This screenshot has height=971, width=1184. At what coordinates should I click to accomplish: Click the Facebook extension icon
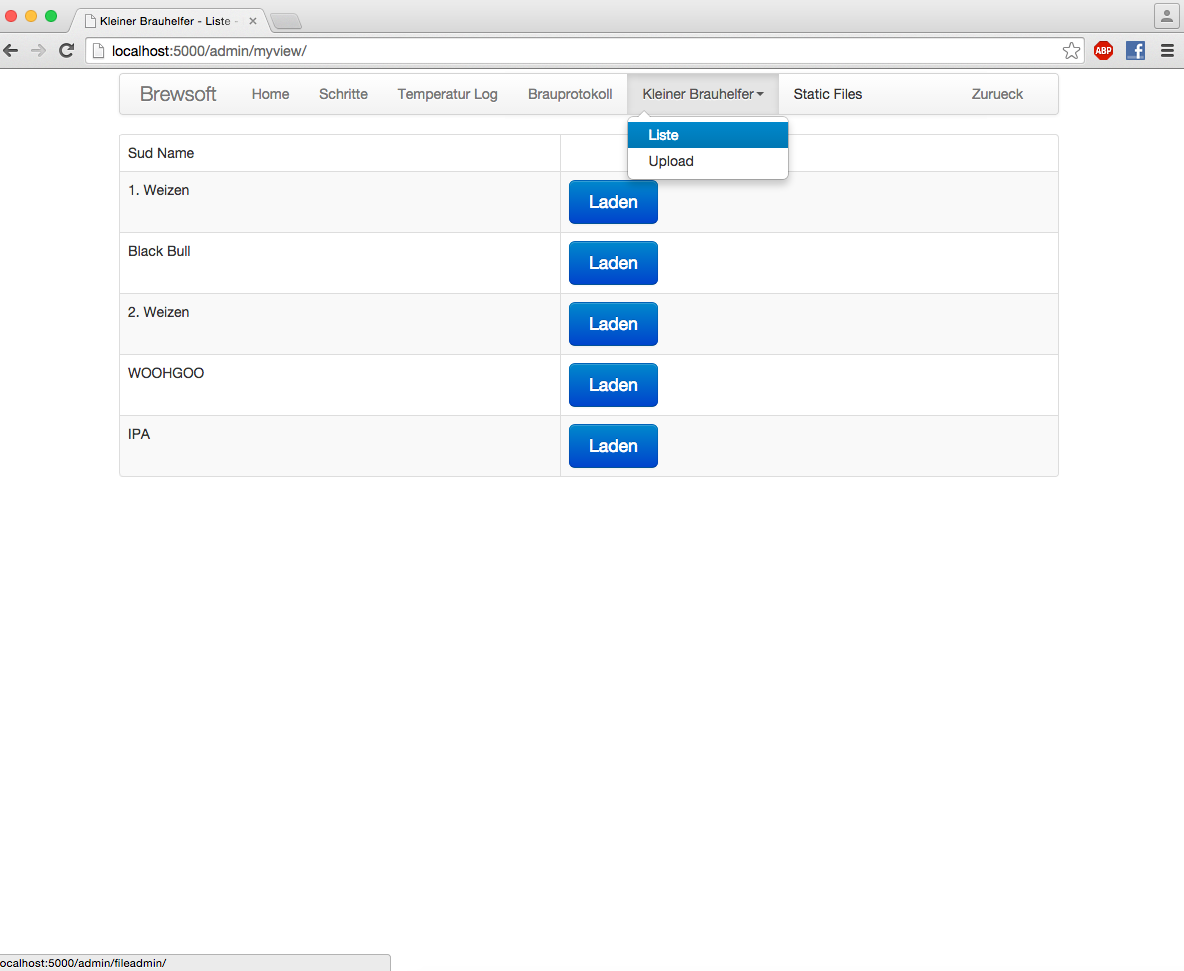tap(1135, 50)
